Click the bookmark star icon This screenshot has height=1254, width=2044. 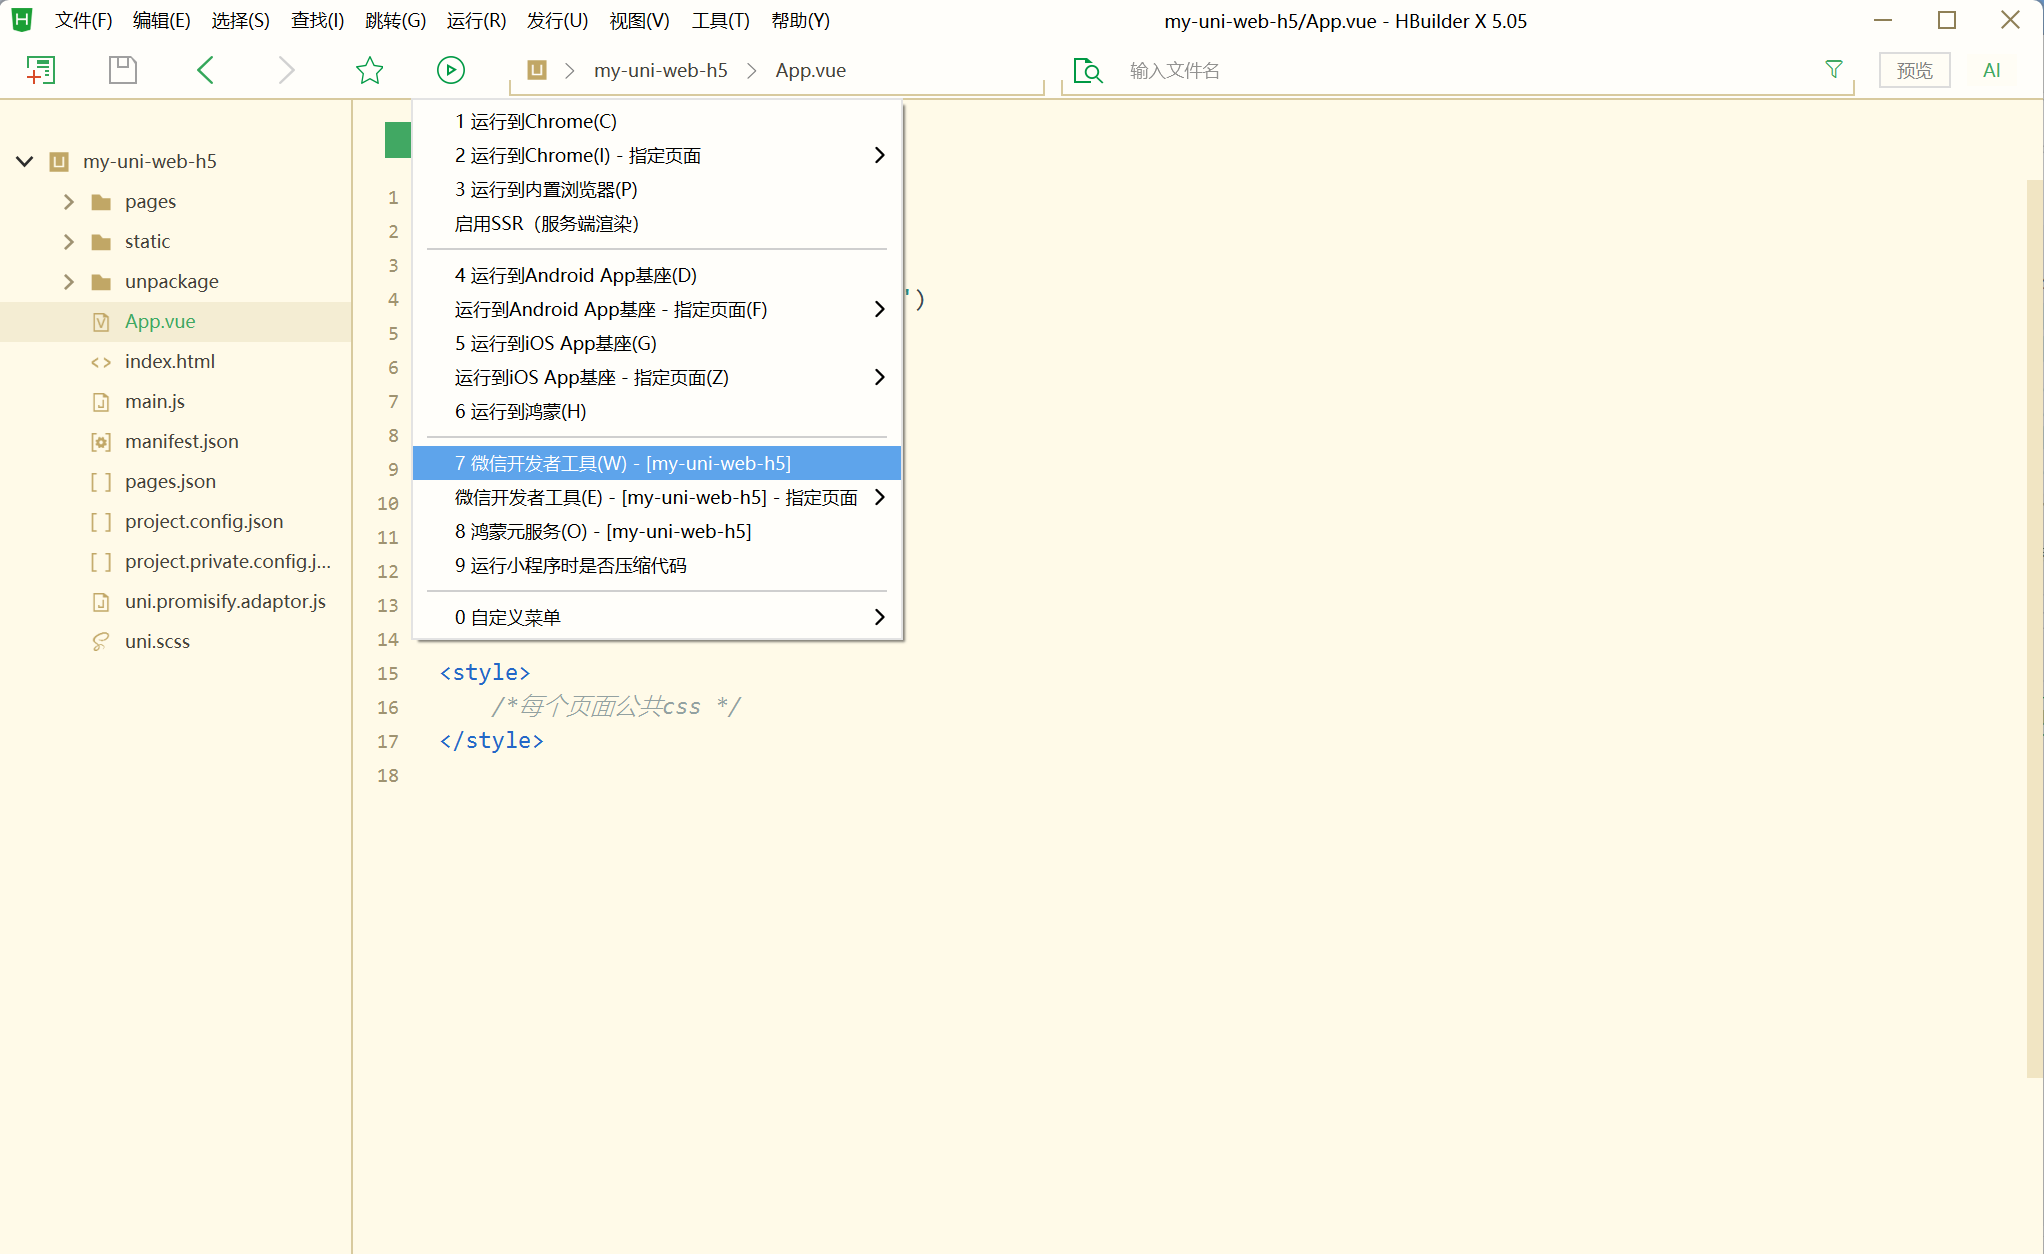click(x=369, y=70)
